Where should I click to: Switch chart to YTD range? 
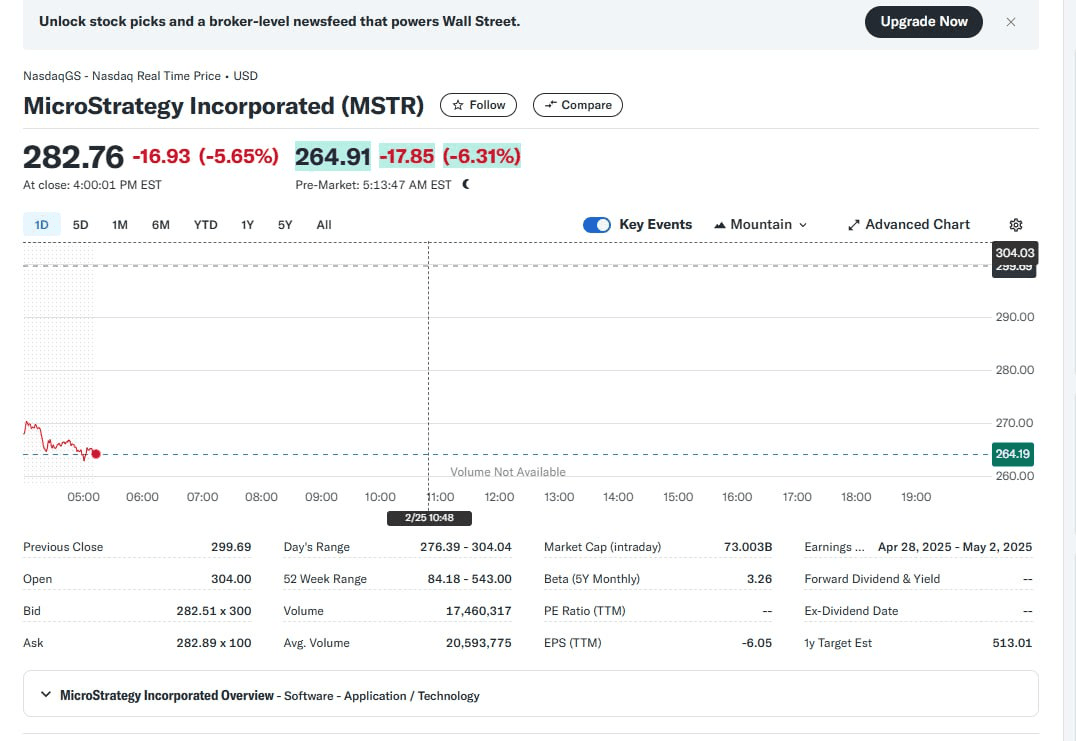pos(205,225)
